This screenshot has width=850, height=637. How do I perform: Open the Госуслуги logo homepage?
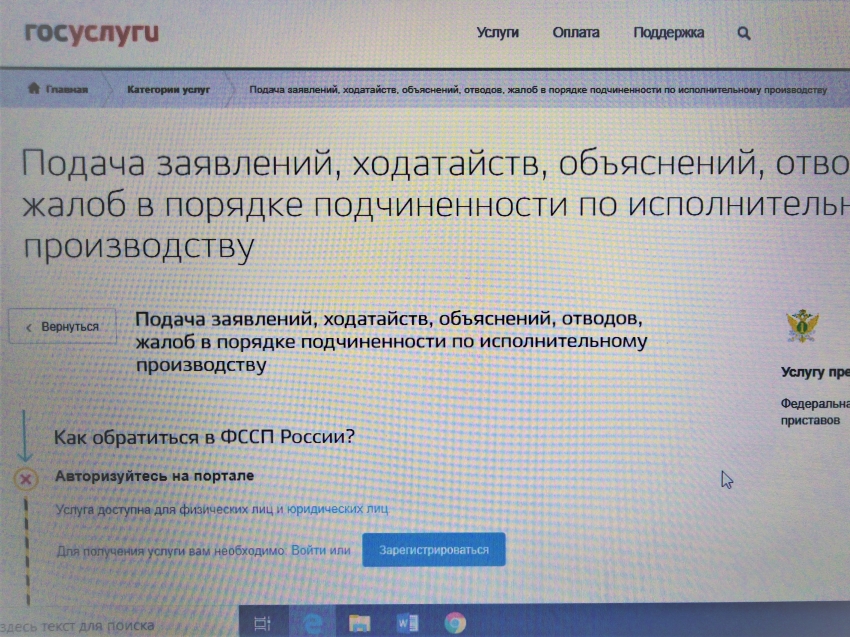point(92,33)
